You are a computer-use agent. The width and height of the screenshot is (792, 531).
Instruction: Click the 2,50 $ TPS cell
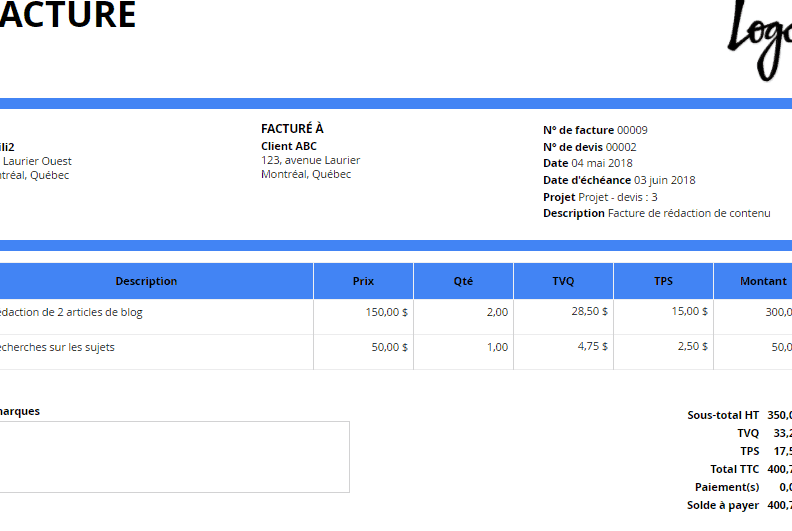[x=692, y=347]
